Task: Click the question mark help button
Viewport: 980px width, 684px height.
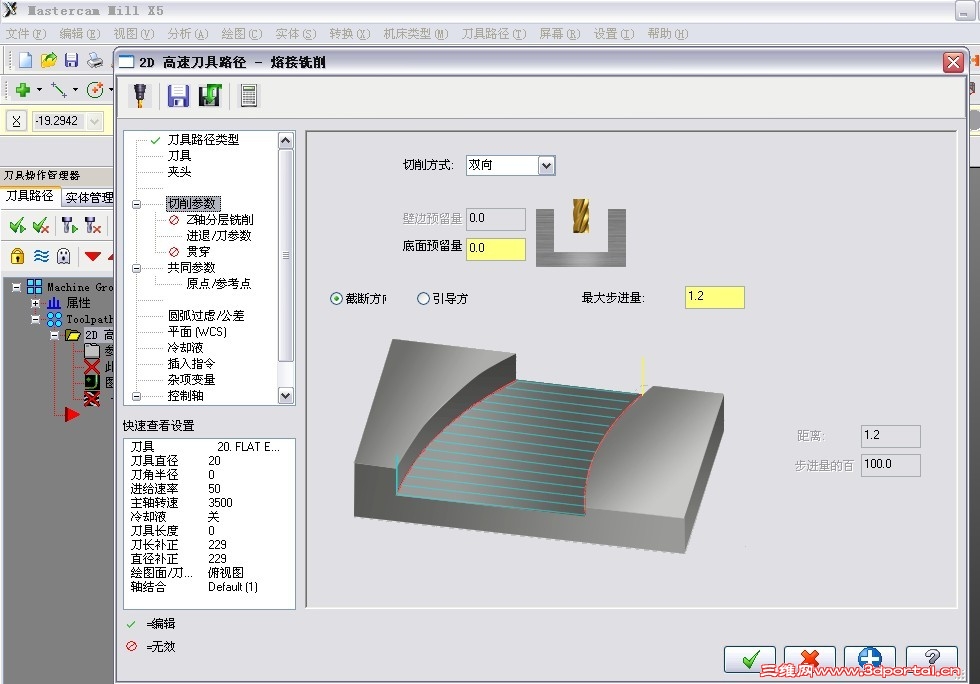Action: (931, 660)
